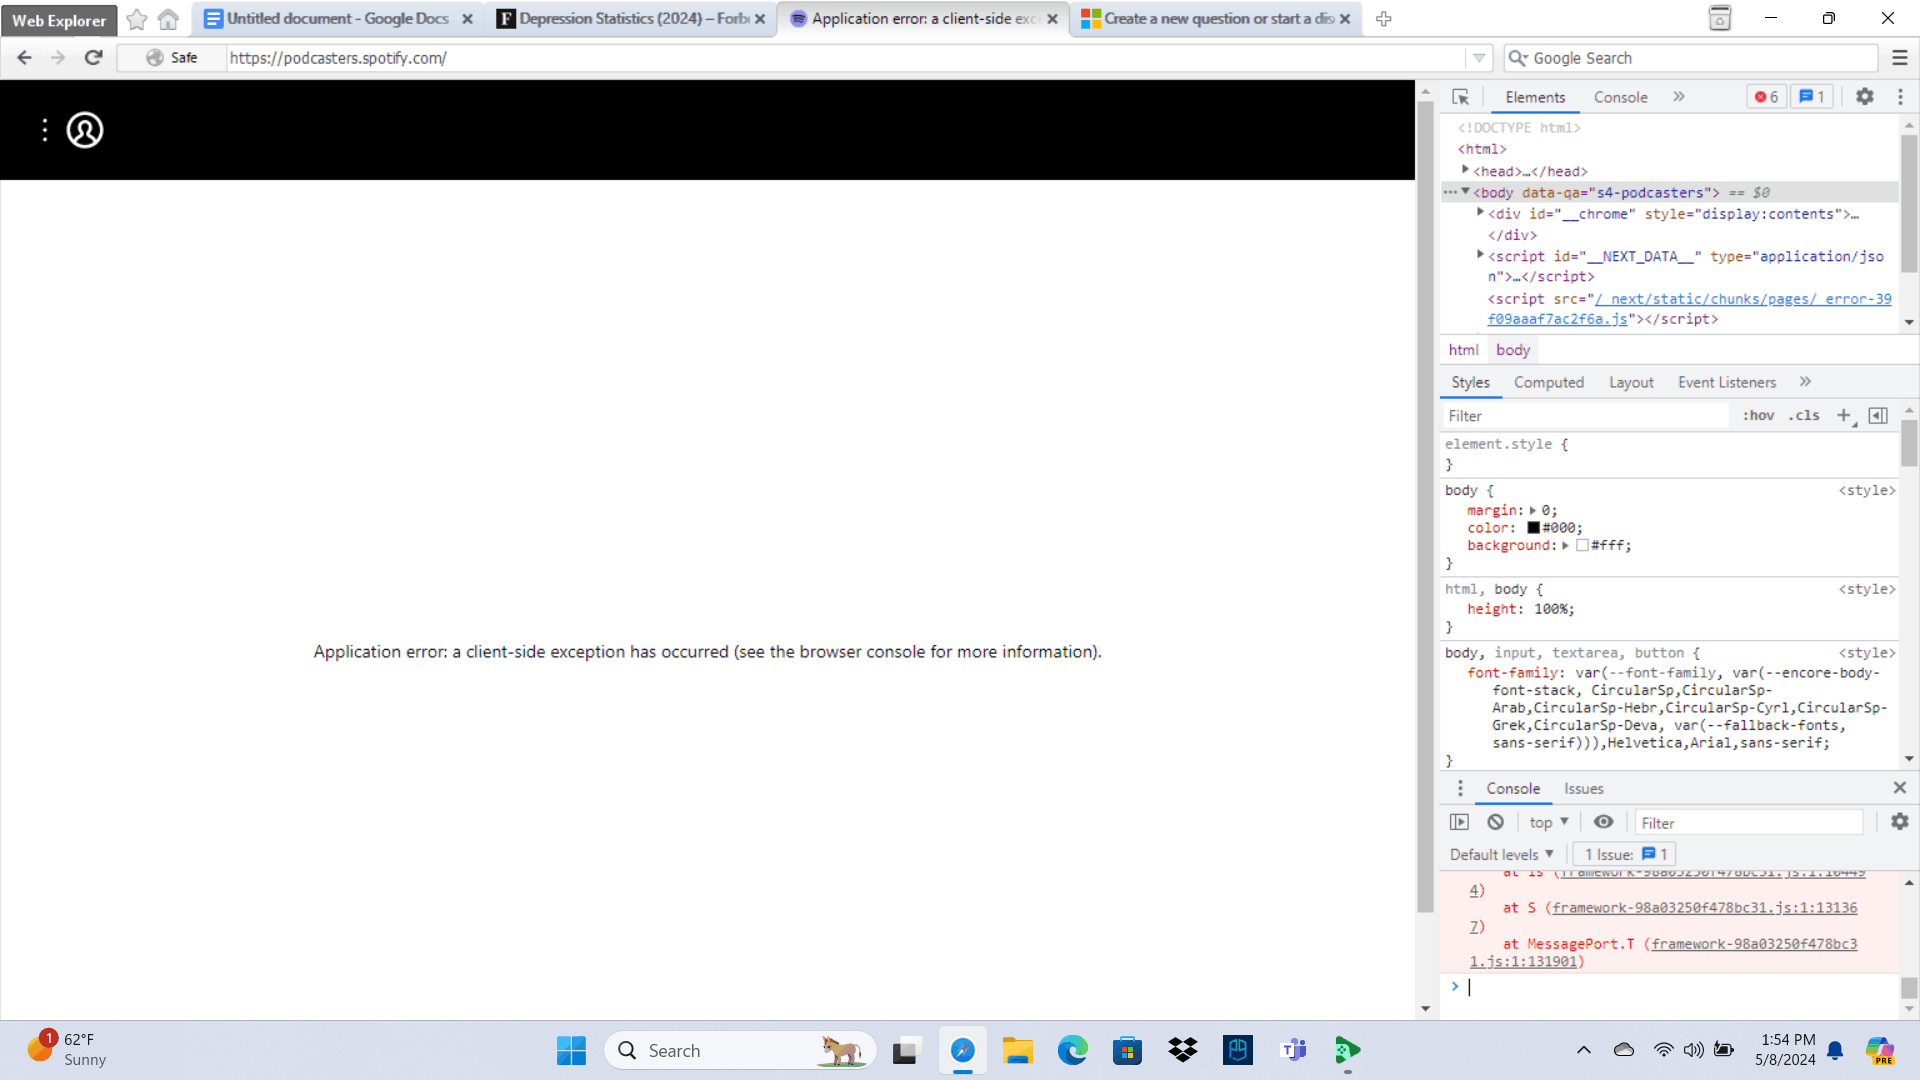1920x1080 pixels.
Task: Expand the head element node
Action: 1465,170
